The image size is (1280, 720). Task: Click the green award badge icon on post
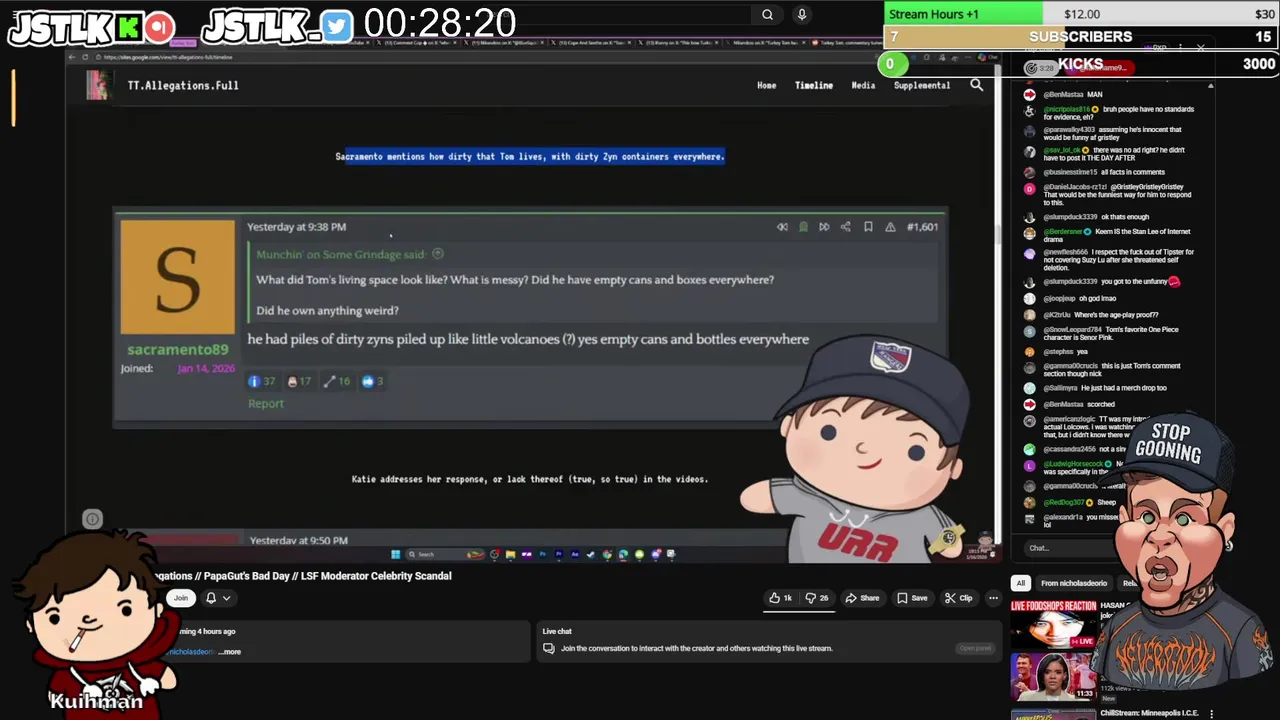(x=803, y=227)
